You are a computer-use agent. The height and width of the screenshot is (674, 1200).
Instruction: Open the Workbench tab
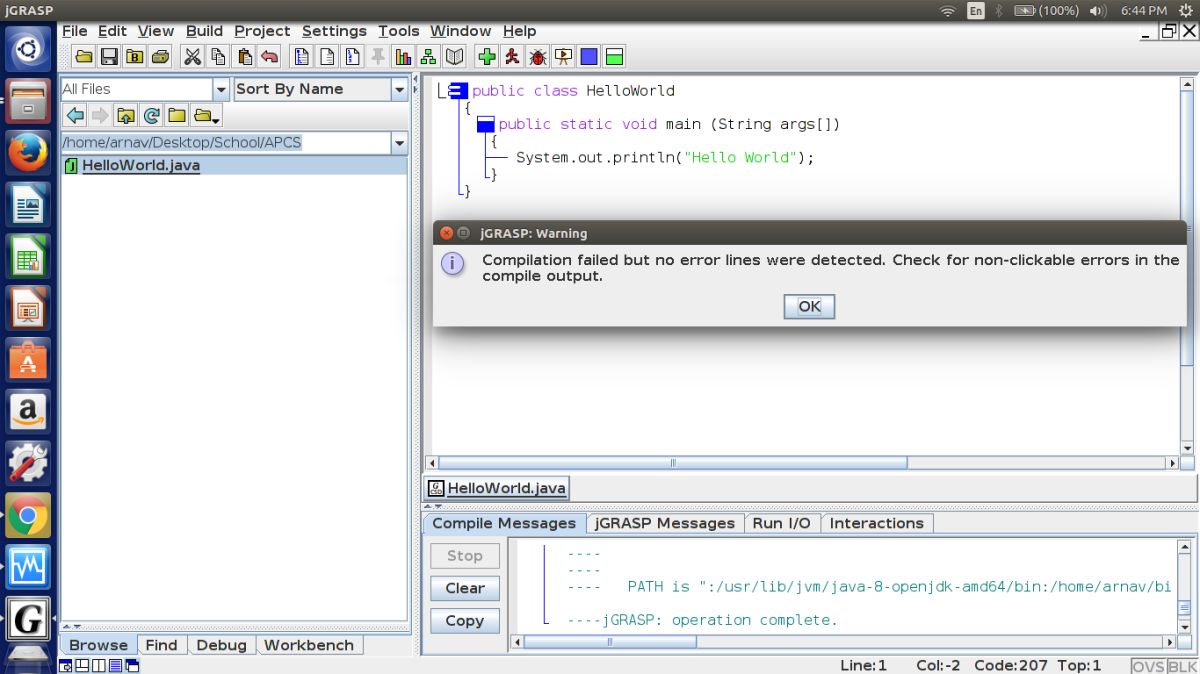(x=309, y=645)
